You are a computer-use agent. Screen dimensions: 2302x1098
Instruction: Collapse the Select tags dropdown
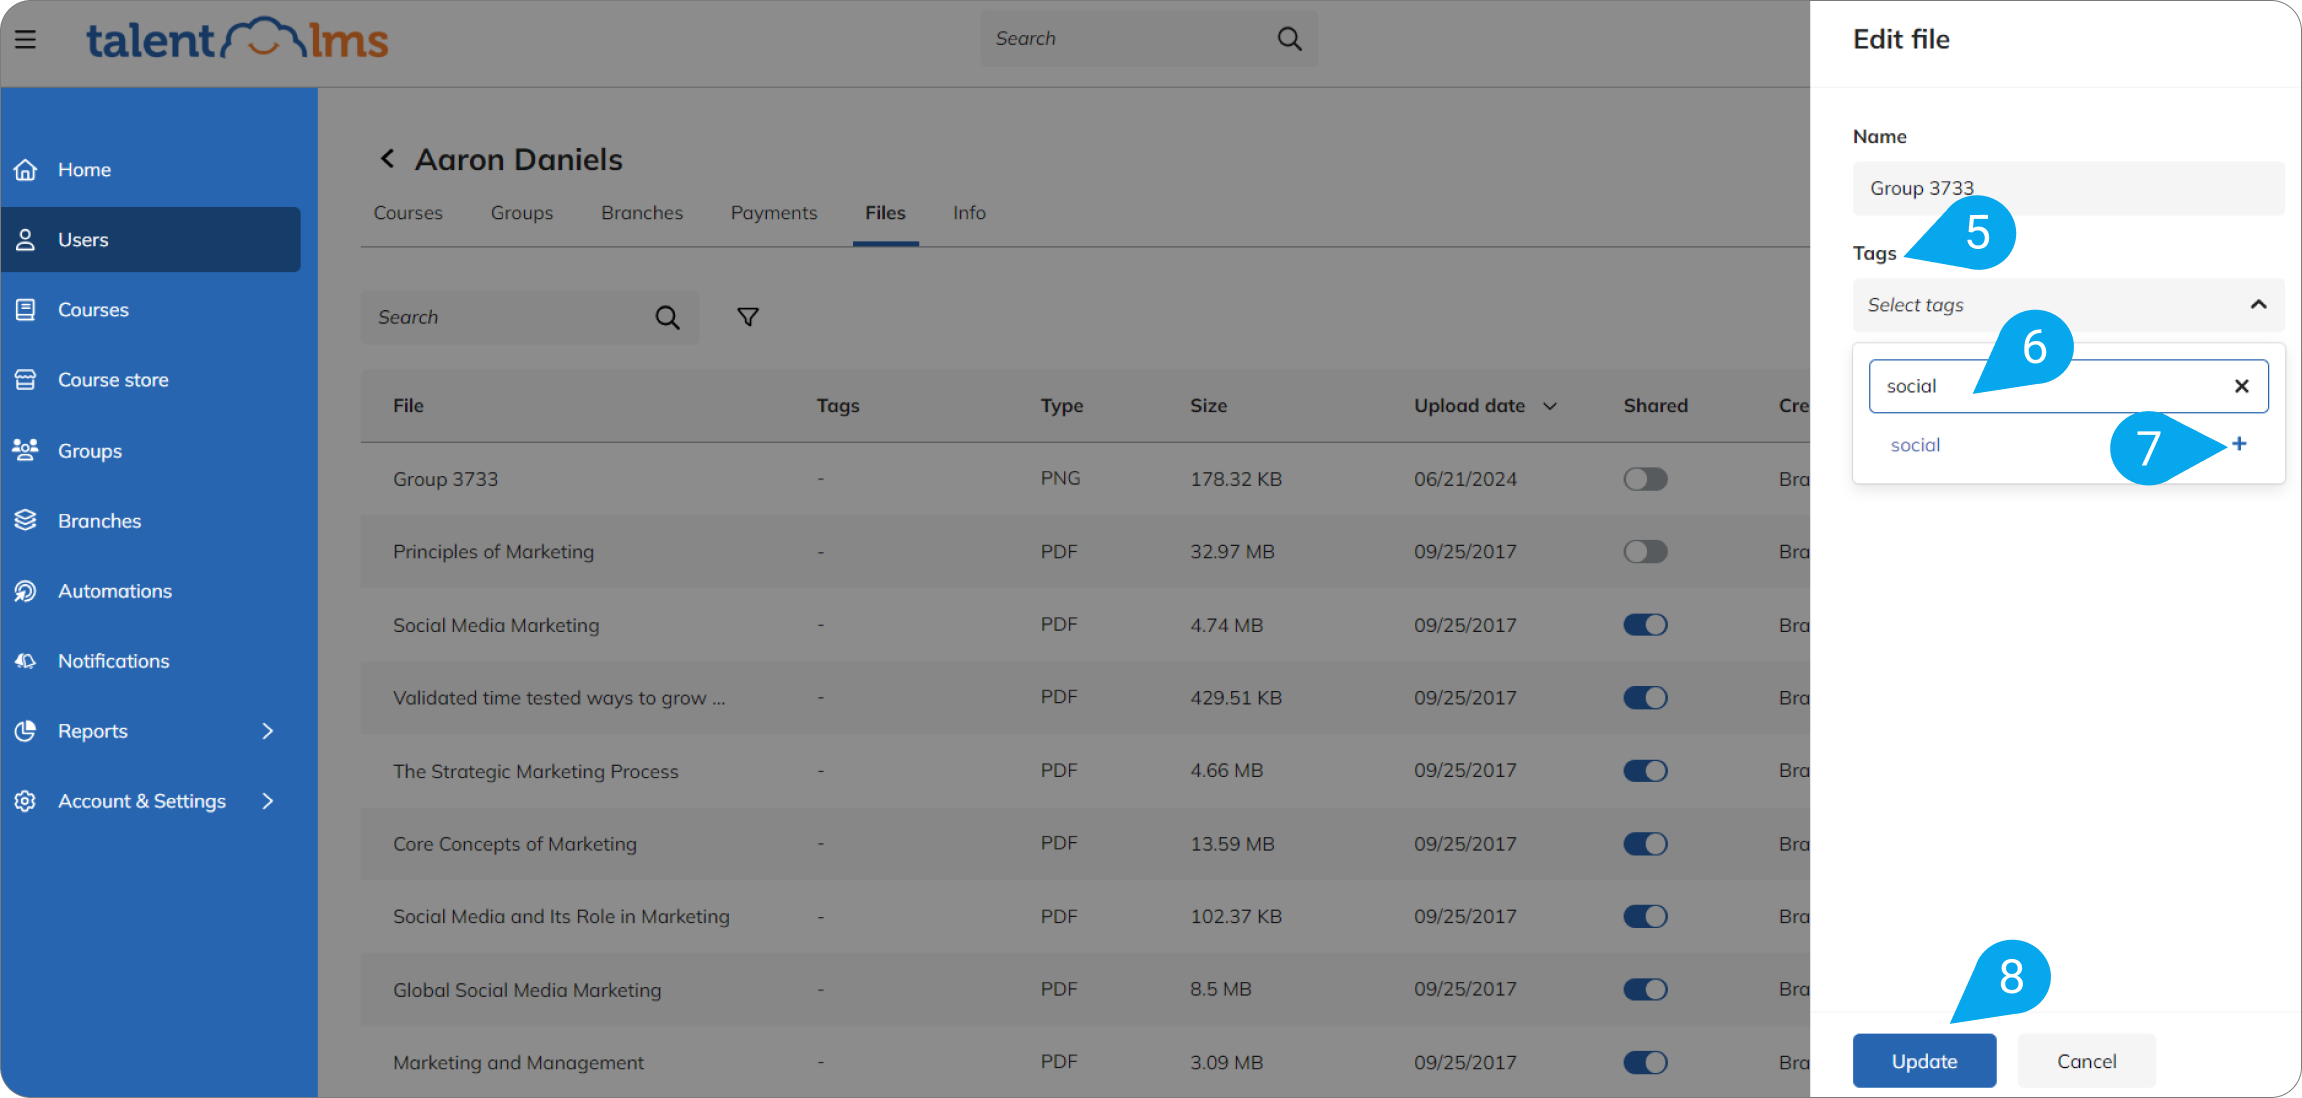coord(2258,305)
